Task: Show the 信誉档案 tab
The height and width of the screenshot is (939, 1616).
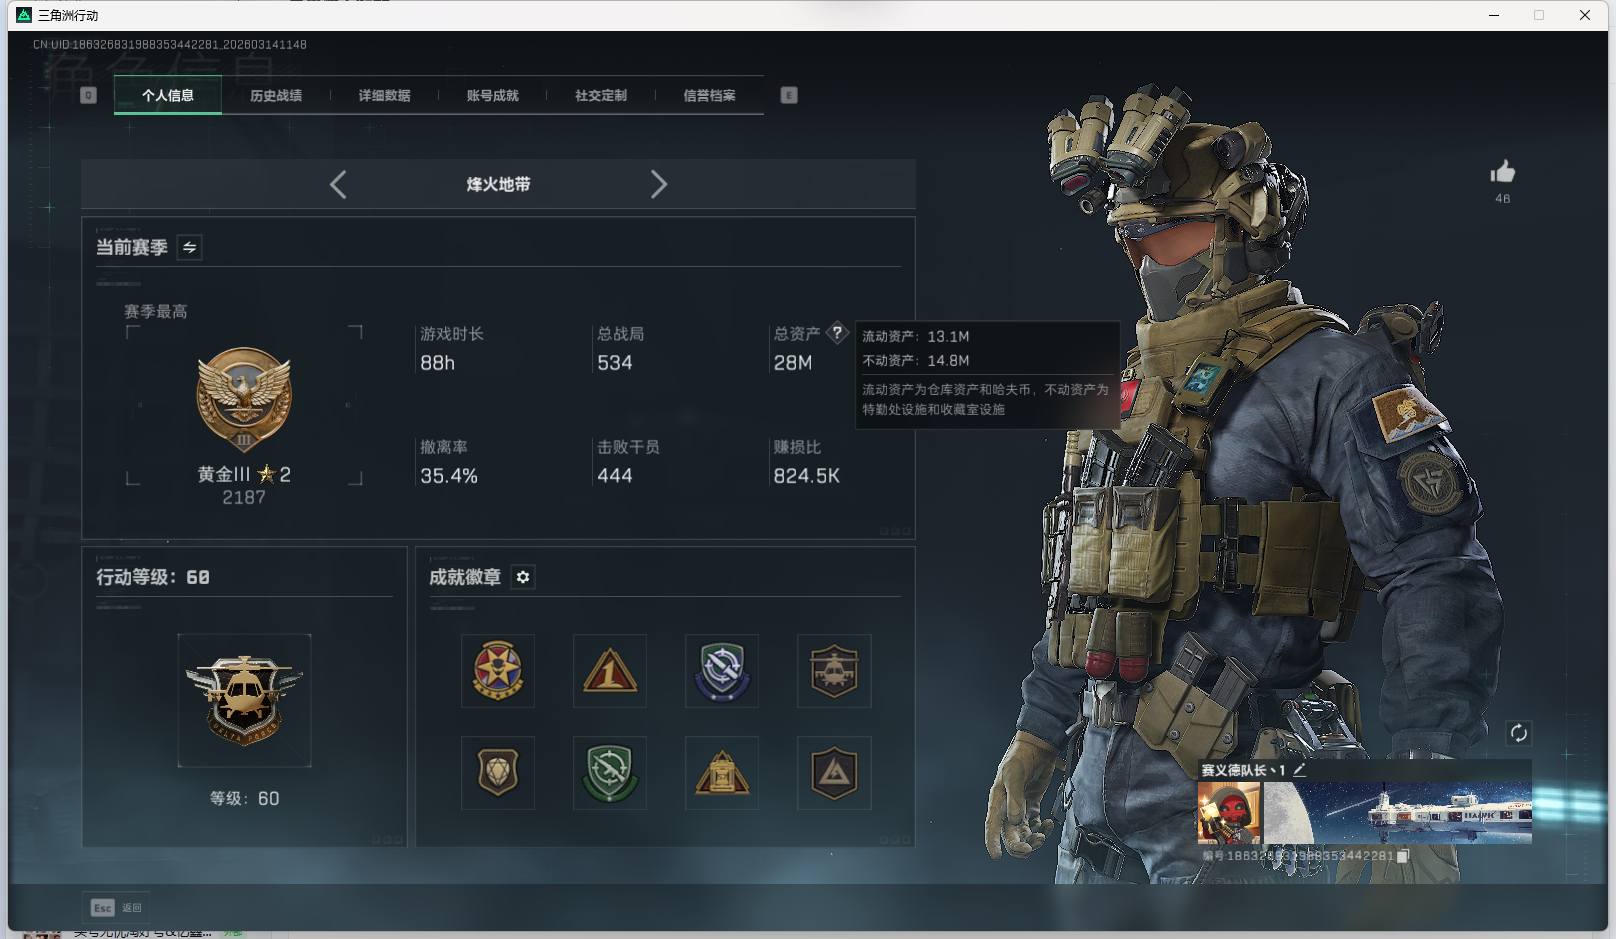Action: pyautogui.click(x=709, y=95)
